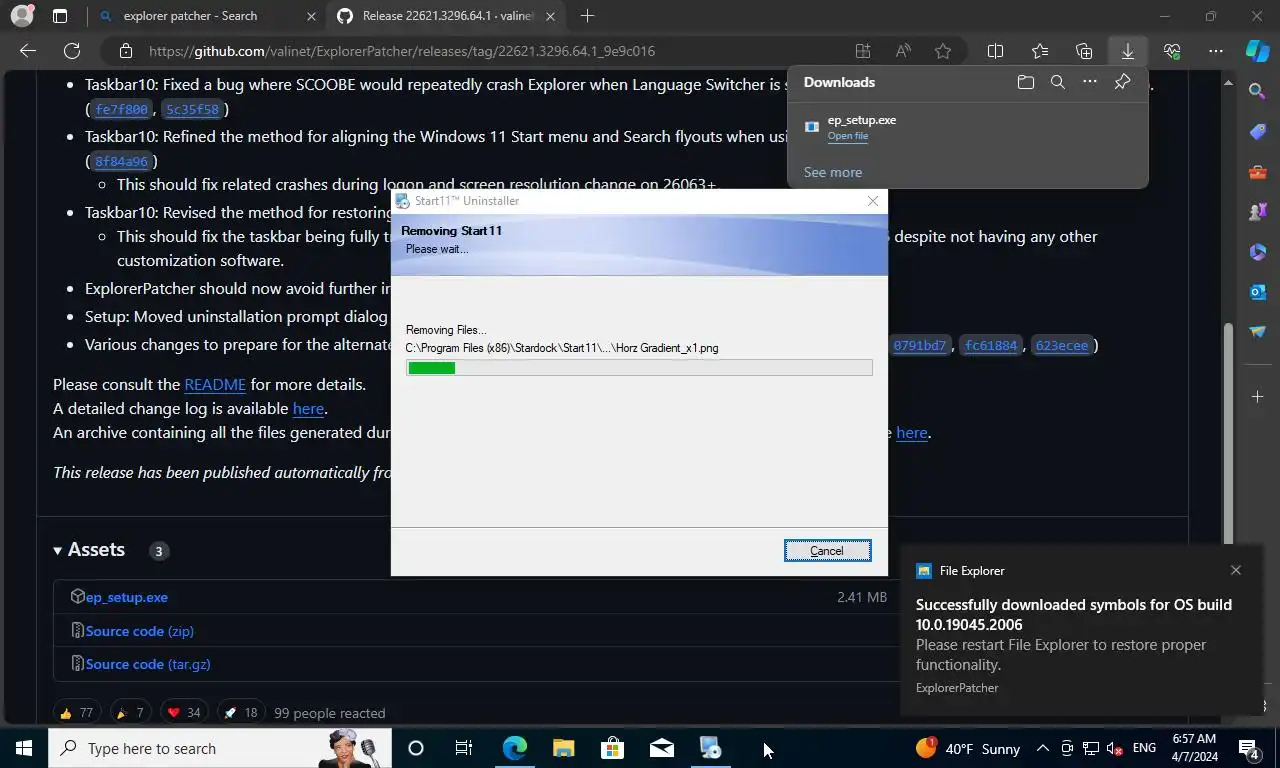
Task: Download ep_setup.exe asset
Action: click(127, 597)
